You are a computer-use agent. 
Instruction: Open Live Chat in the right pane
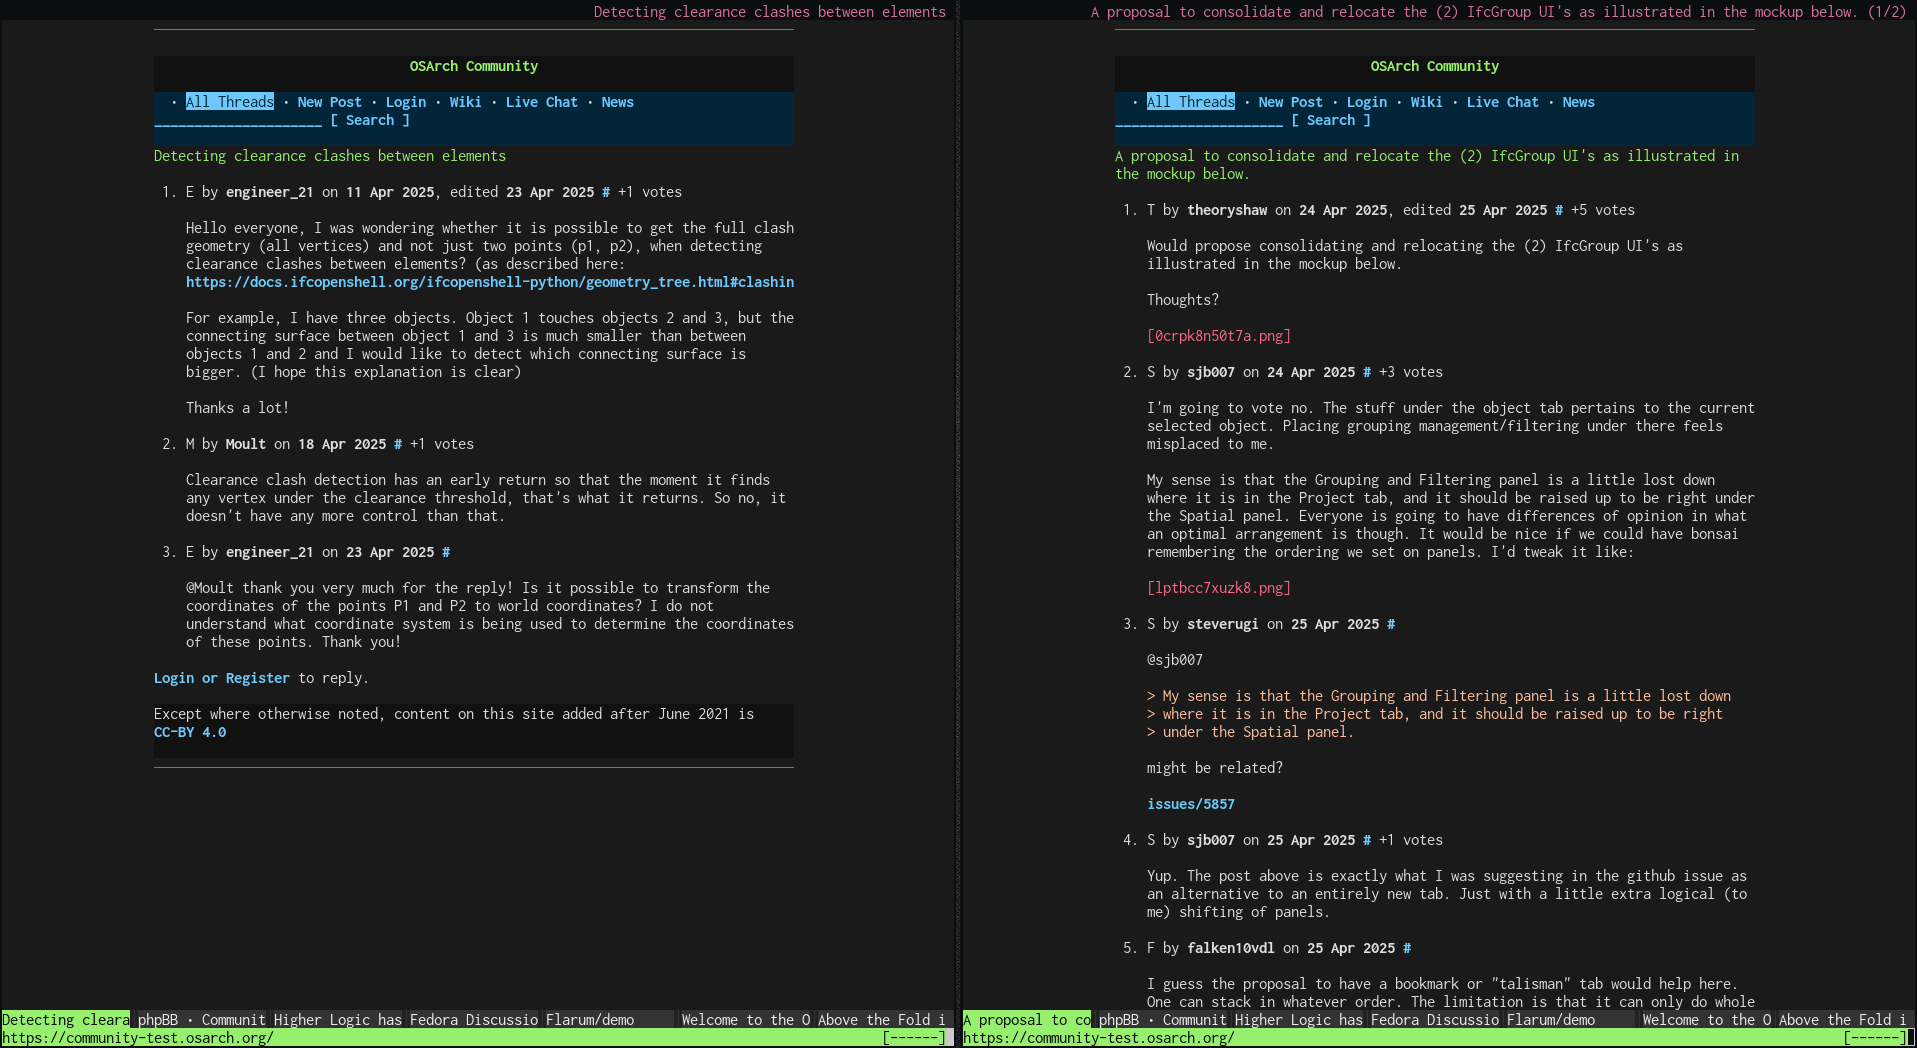[x=1503, y=102]
